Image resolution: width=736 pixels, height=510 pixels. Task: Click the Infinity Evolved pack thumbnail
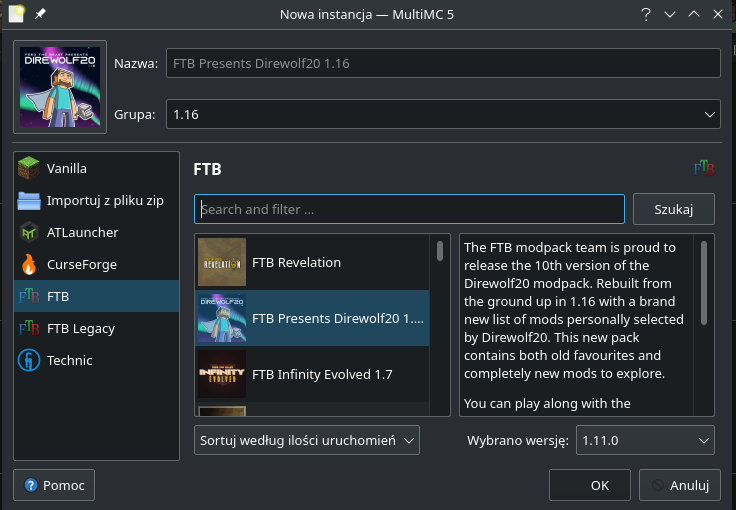(x=222, y=374)
